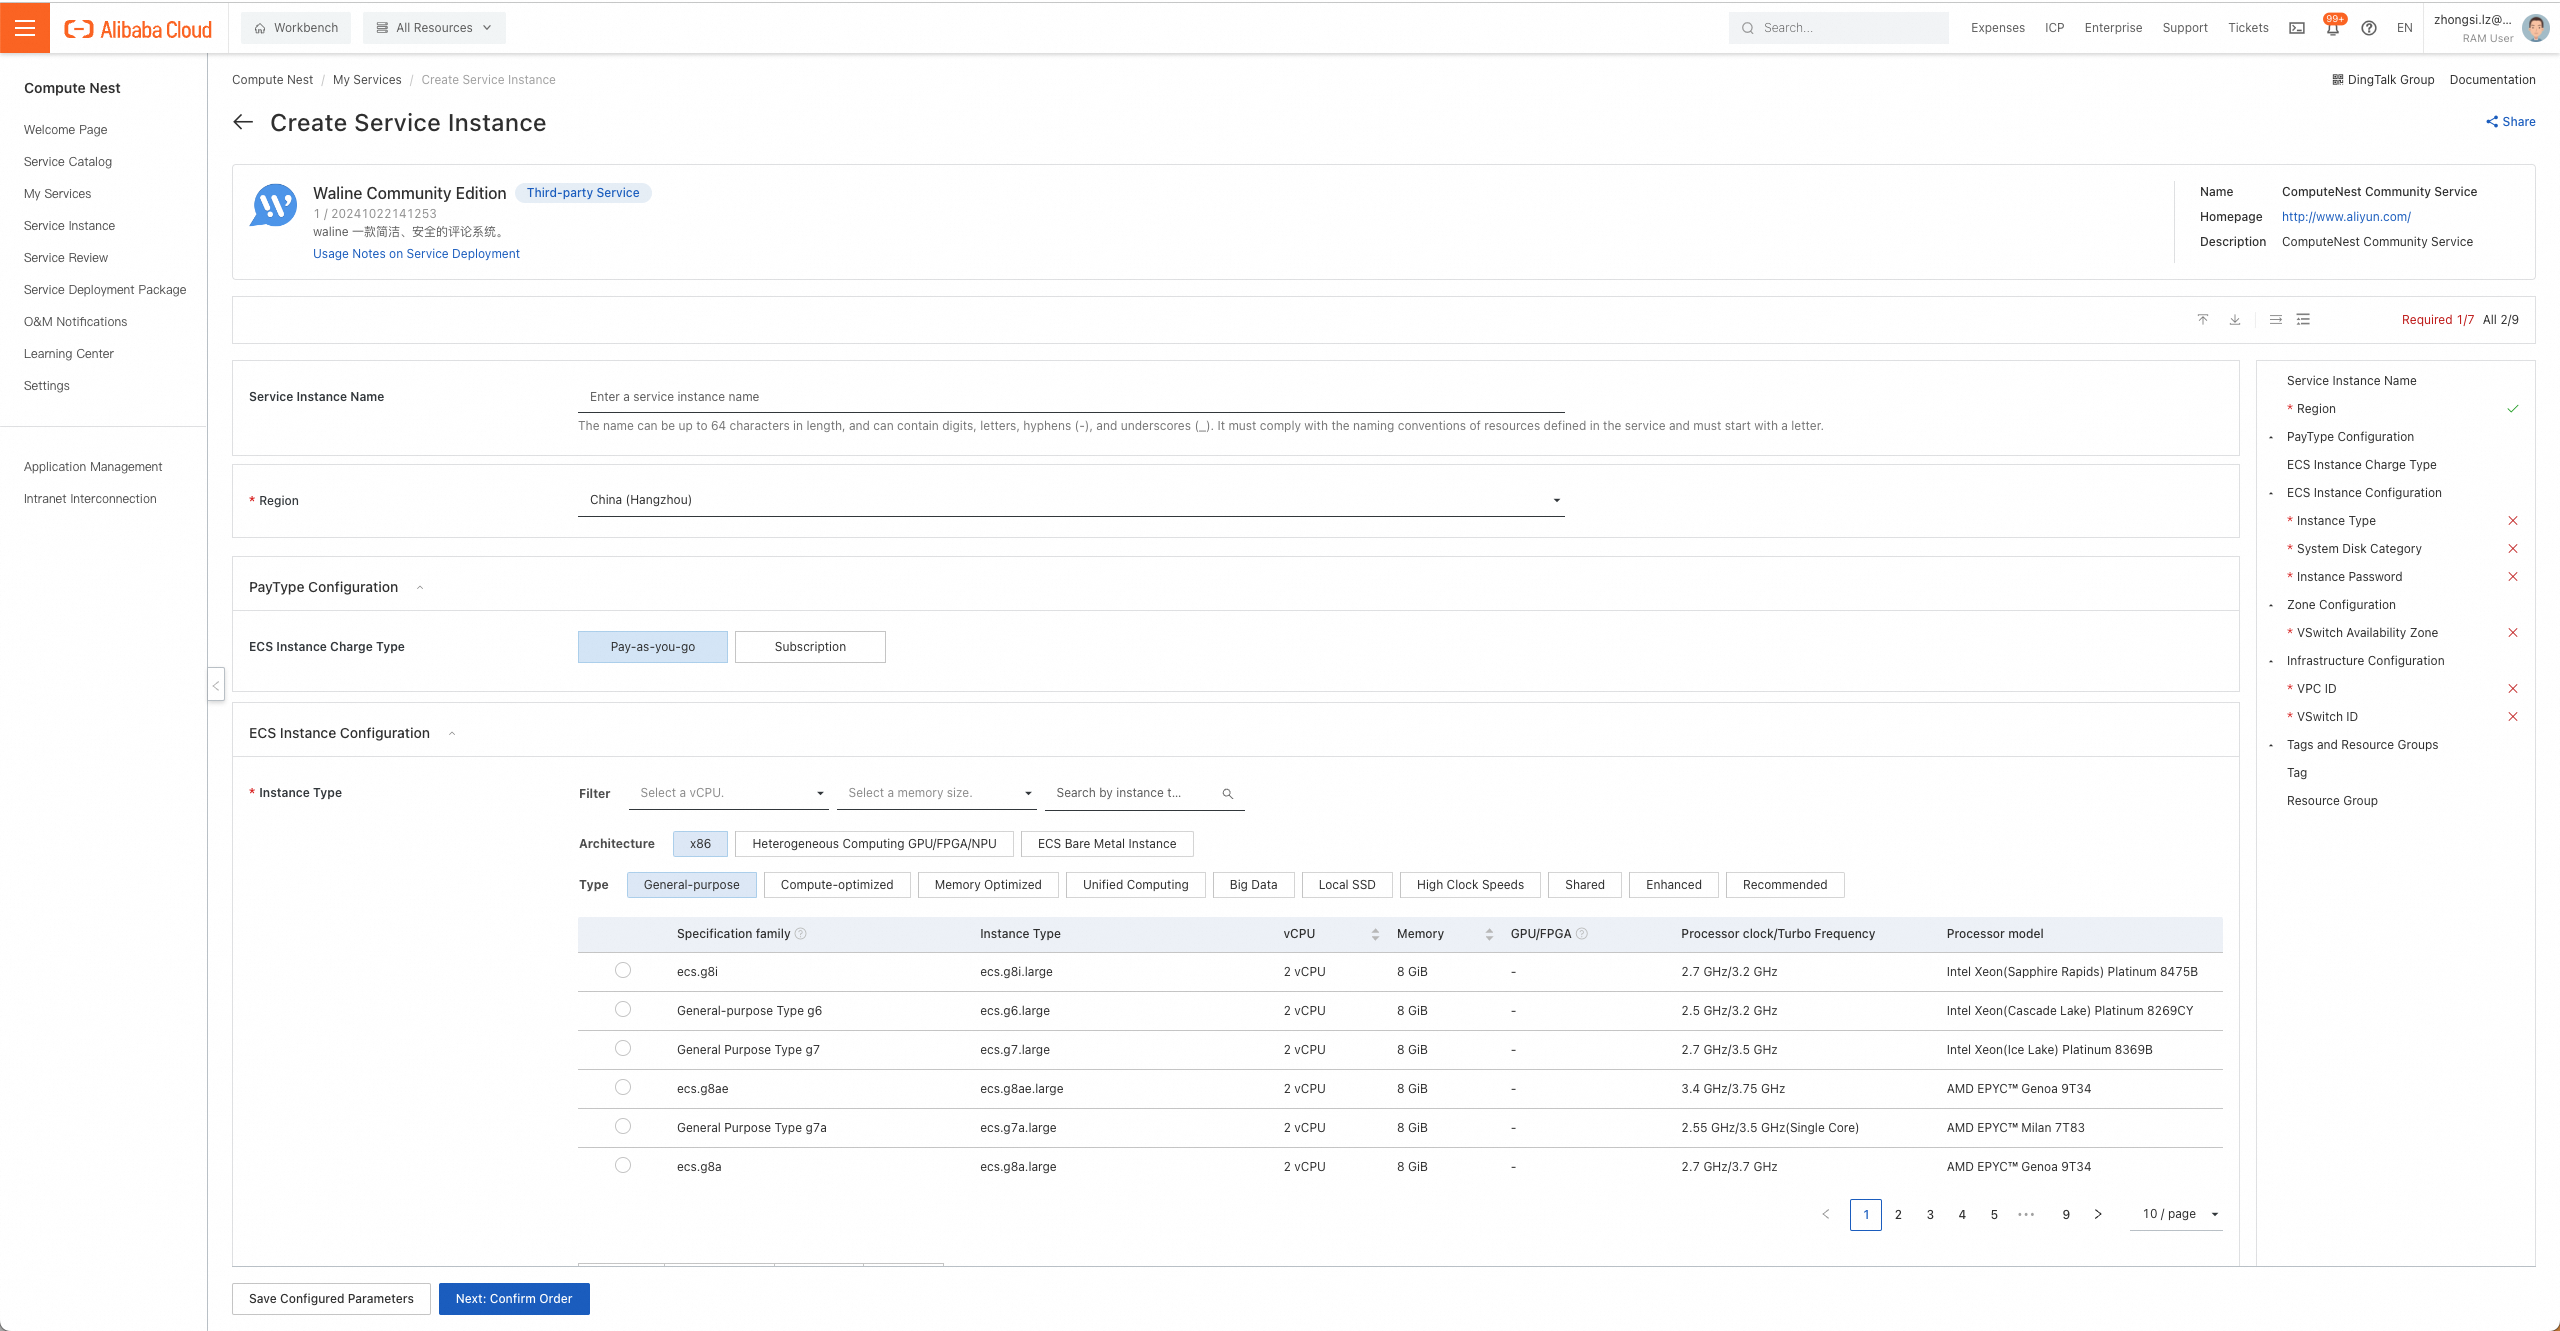
Task: Open the http://www.aliyun.com/ homepage link
Action: (x=2346, y=217)
